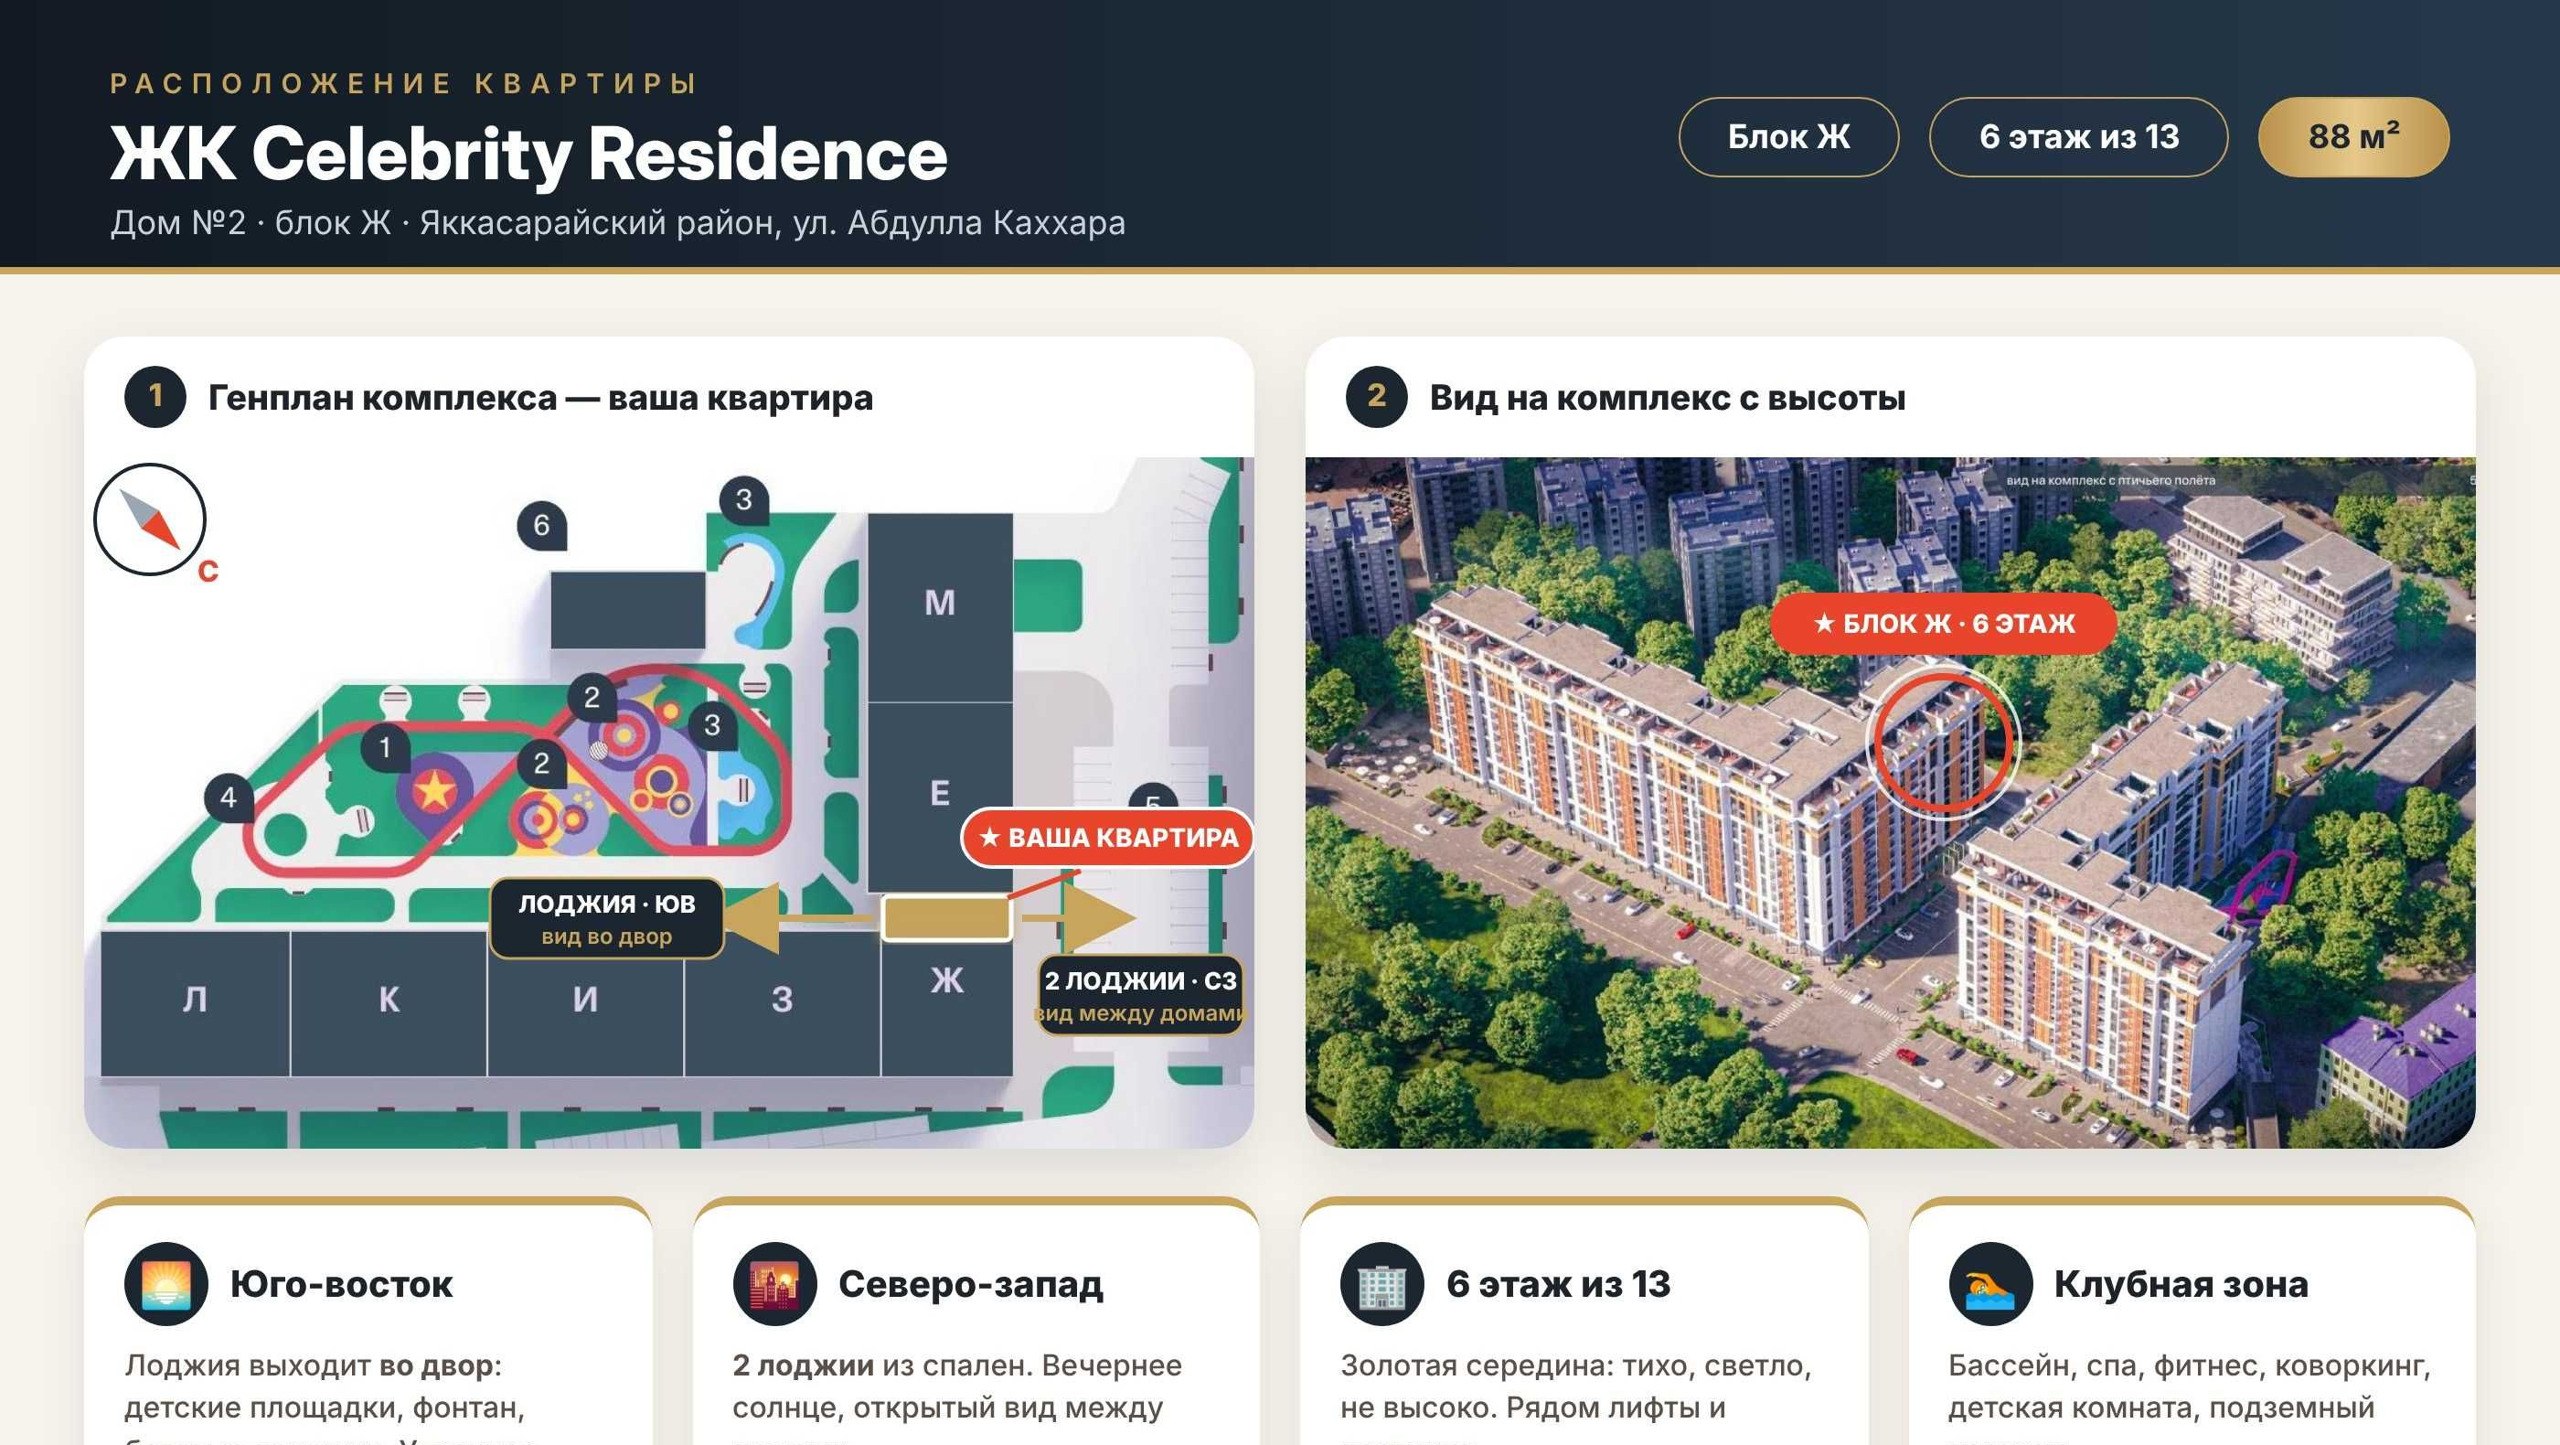Click the aerial photo of the complex
This screenshot has height=1445, width=2560.
(x=1890, y=802)
